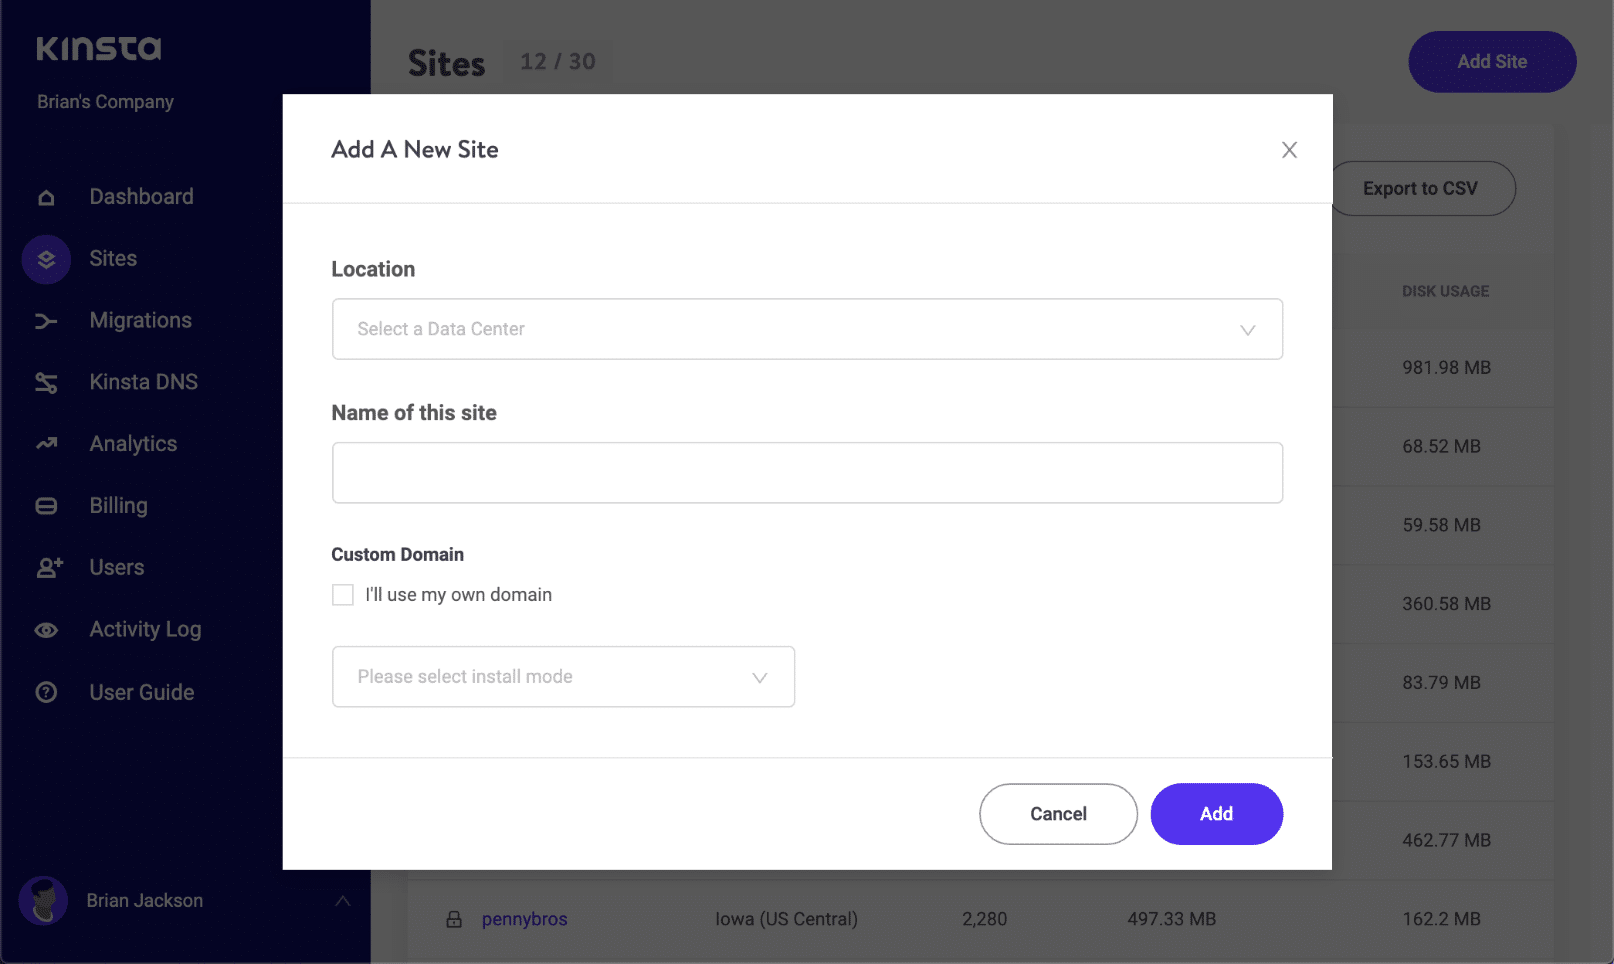This screenshot has height=964, width=1614.
Task: Open Billing using its sidebar icon
Action: click(x=46, y=505)
